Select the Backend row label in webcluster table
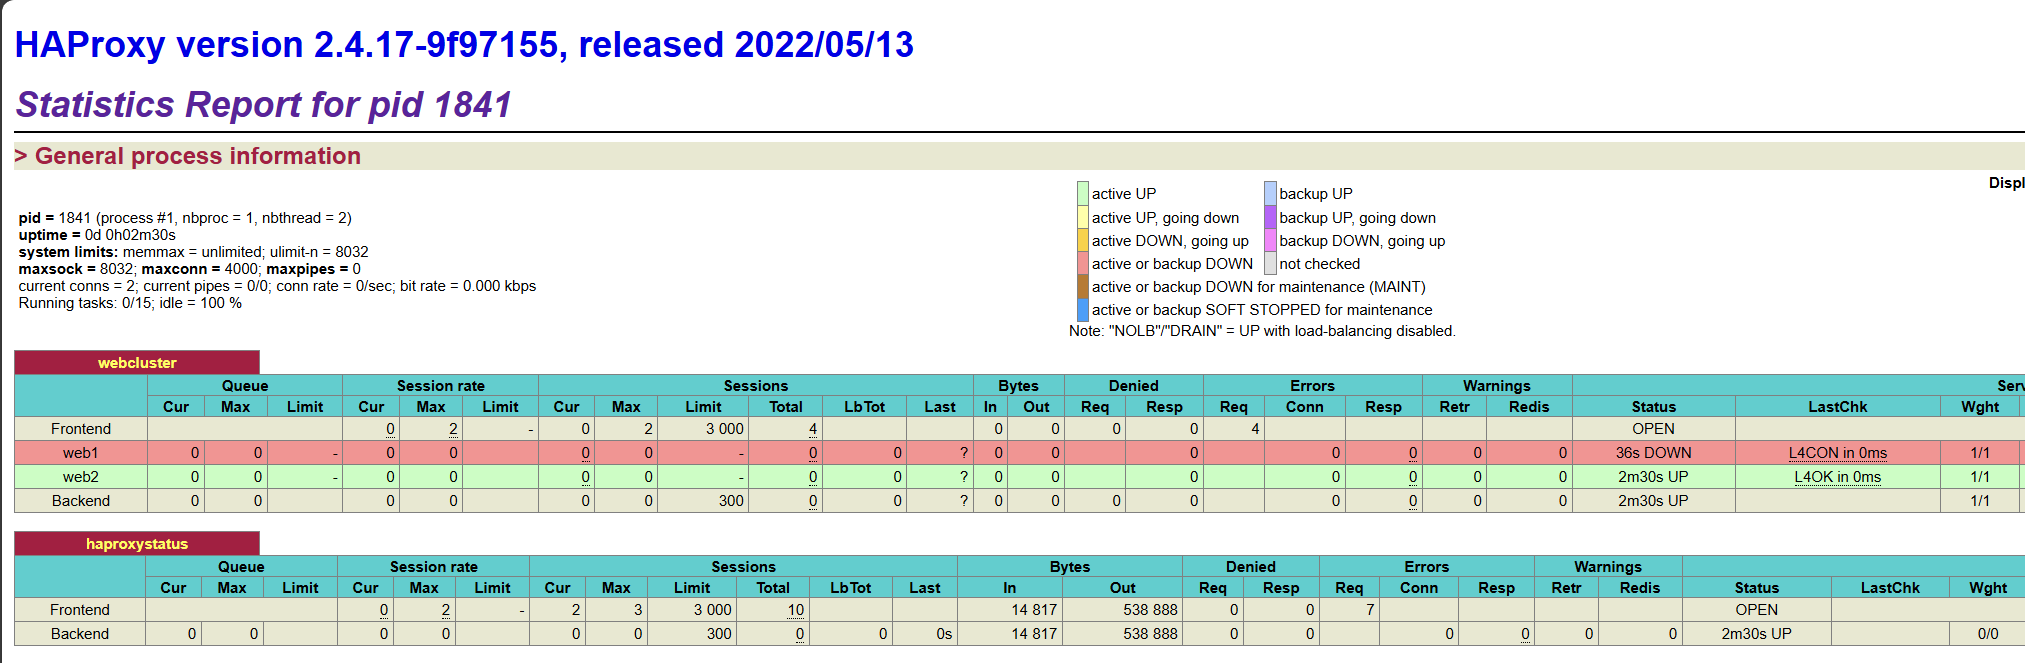Screen dimensions: 2025x663 (81, 501)
